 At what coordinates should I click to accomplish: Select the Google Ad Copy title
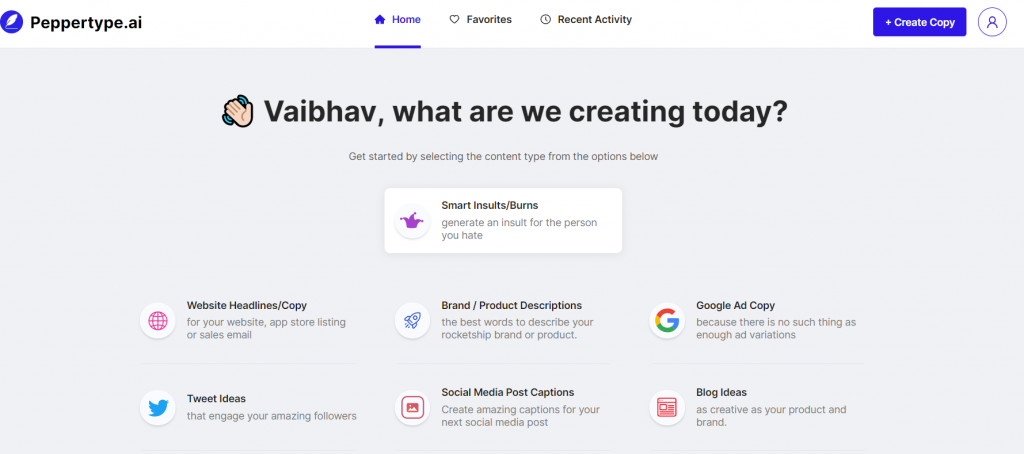pos(735,305)
